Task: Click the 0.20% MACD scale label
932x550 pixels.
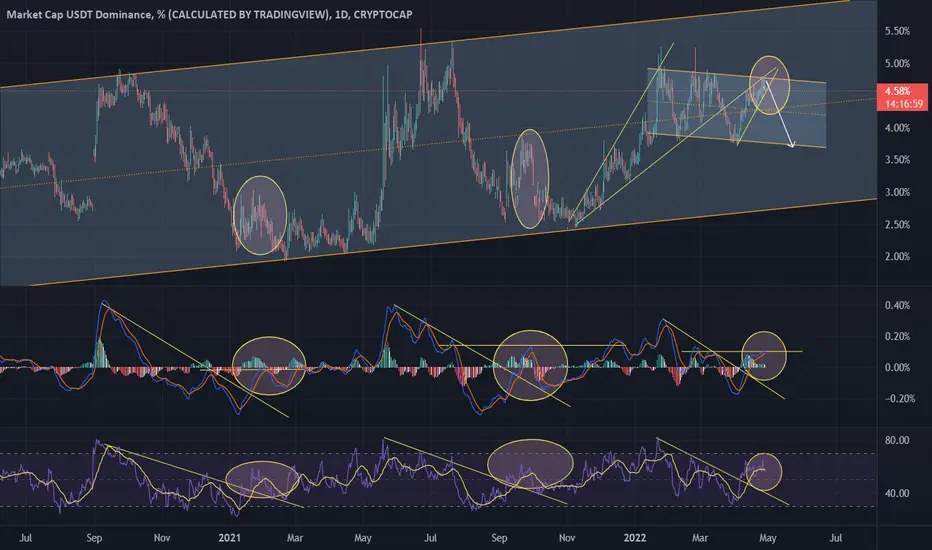Action: (898, 336)
